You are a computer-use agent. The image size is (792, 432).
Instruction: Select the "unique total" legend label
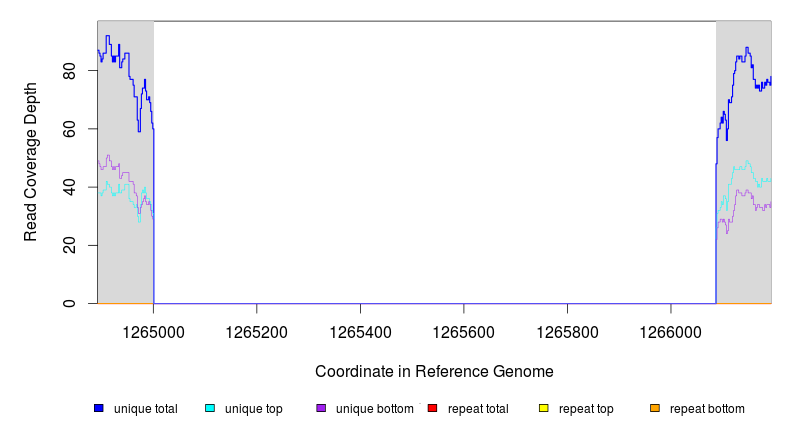[x=146, y=409]
